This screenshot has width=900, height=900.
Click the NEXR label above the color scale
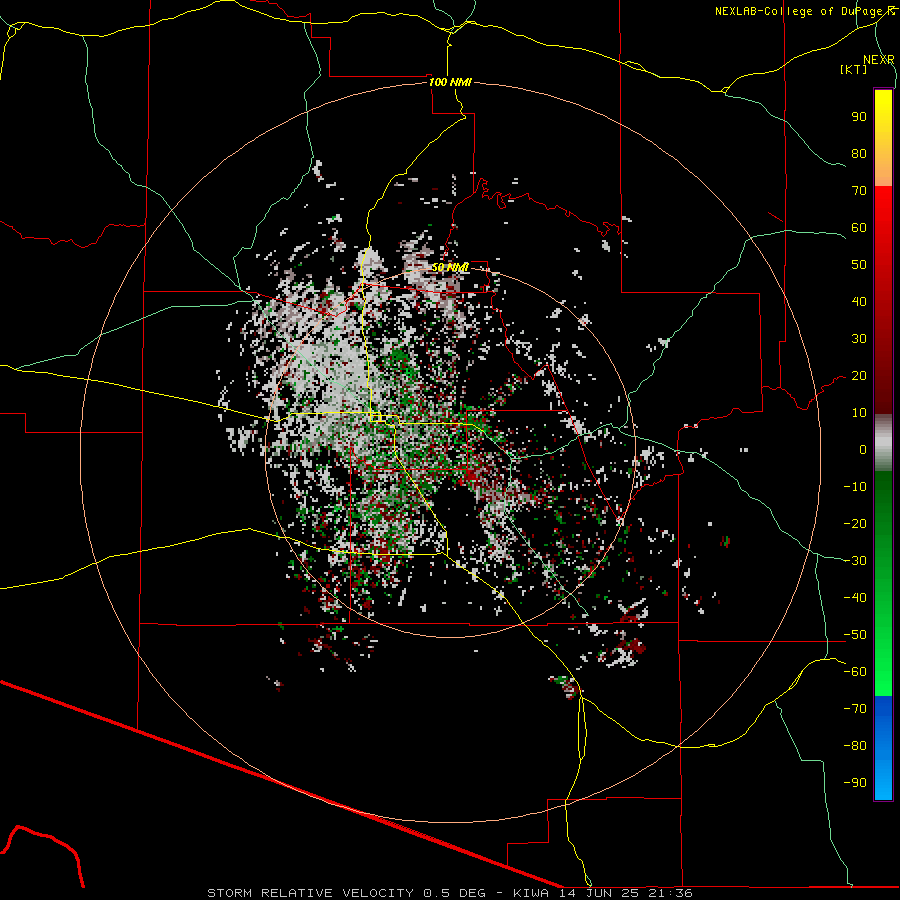click(878, 60)
